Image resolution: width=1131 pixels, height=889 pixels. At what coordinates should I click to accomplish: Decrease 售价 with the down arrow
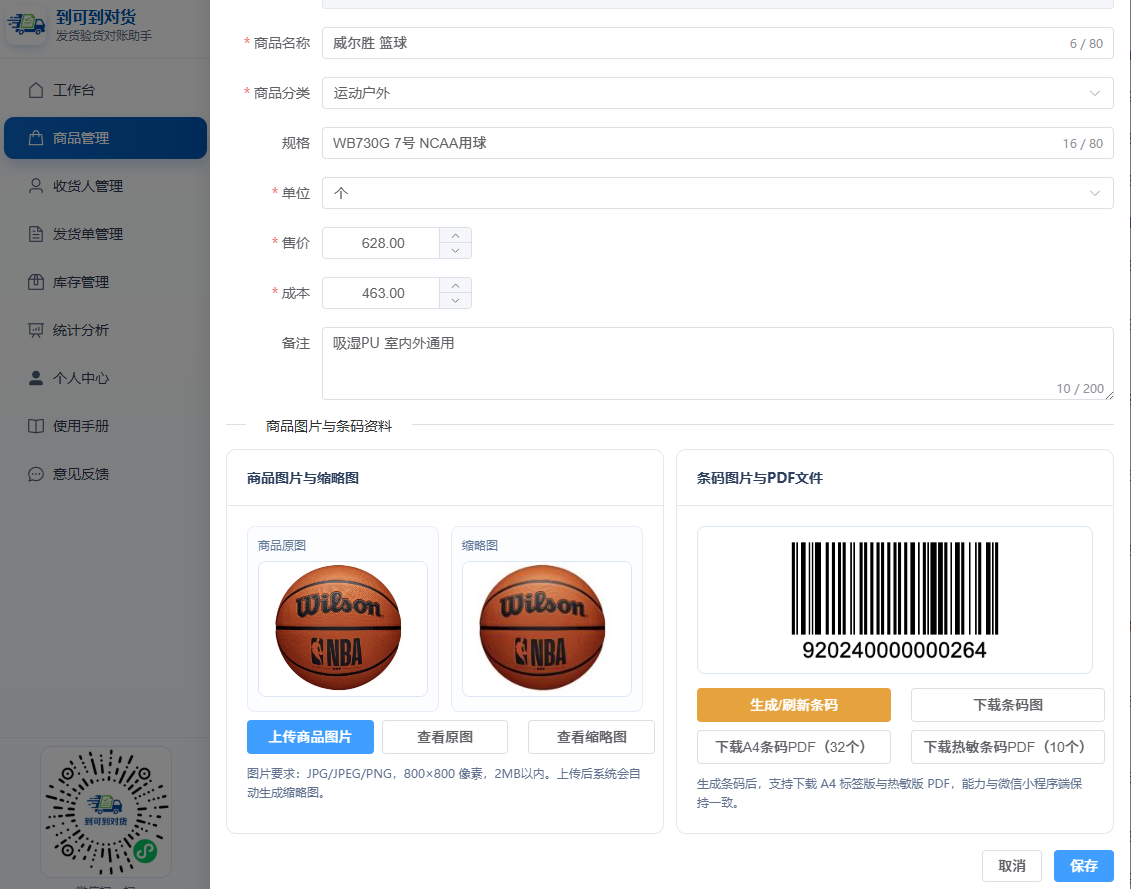[x=455, y=250]
